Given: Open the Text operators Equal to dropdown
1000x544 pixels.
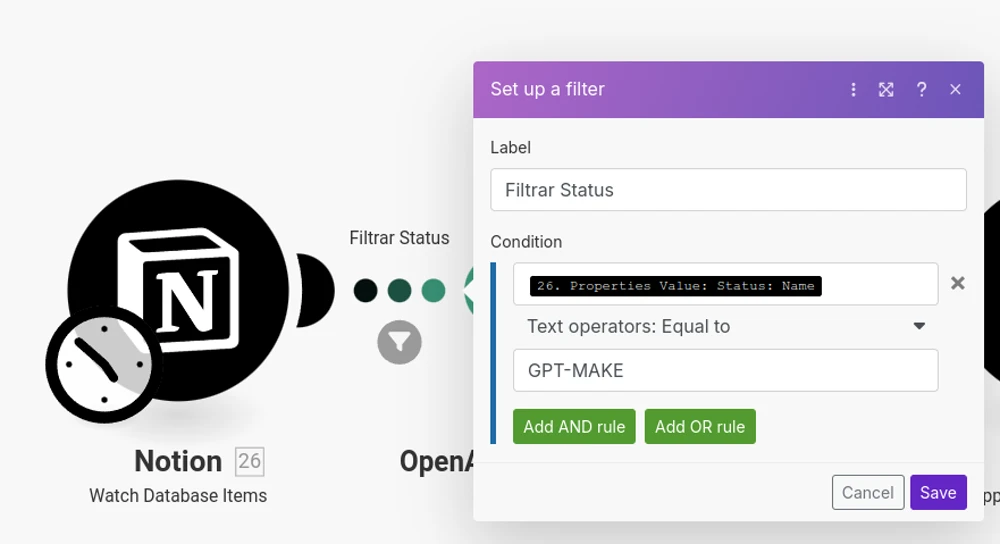Looking at the screenshot, I should point(726,327).
